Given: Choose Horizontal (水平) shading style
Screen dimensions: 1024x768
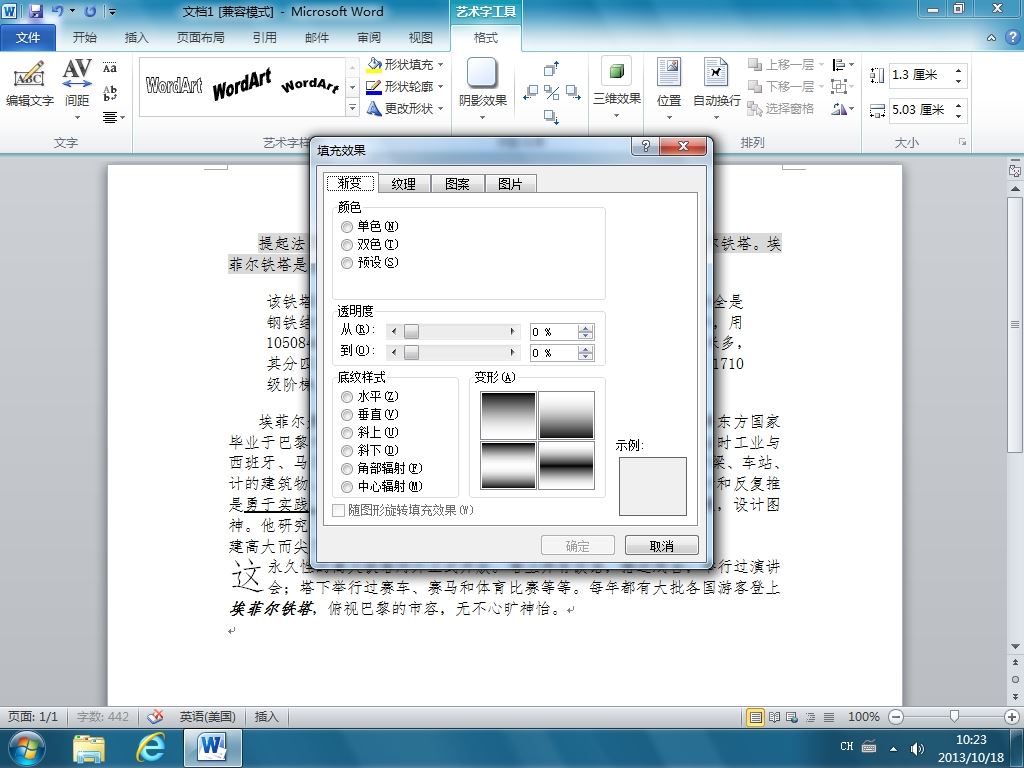Looking at the screenshot, I should 347,396.
